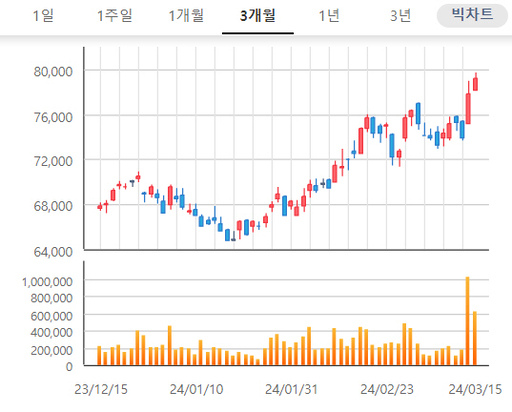Image resolution: width=512 pixels, height=412 pixels.
Task: Click the tallest volume bar above 1,000,000
Action: 467,321
